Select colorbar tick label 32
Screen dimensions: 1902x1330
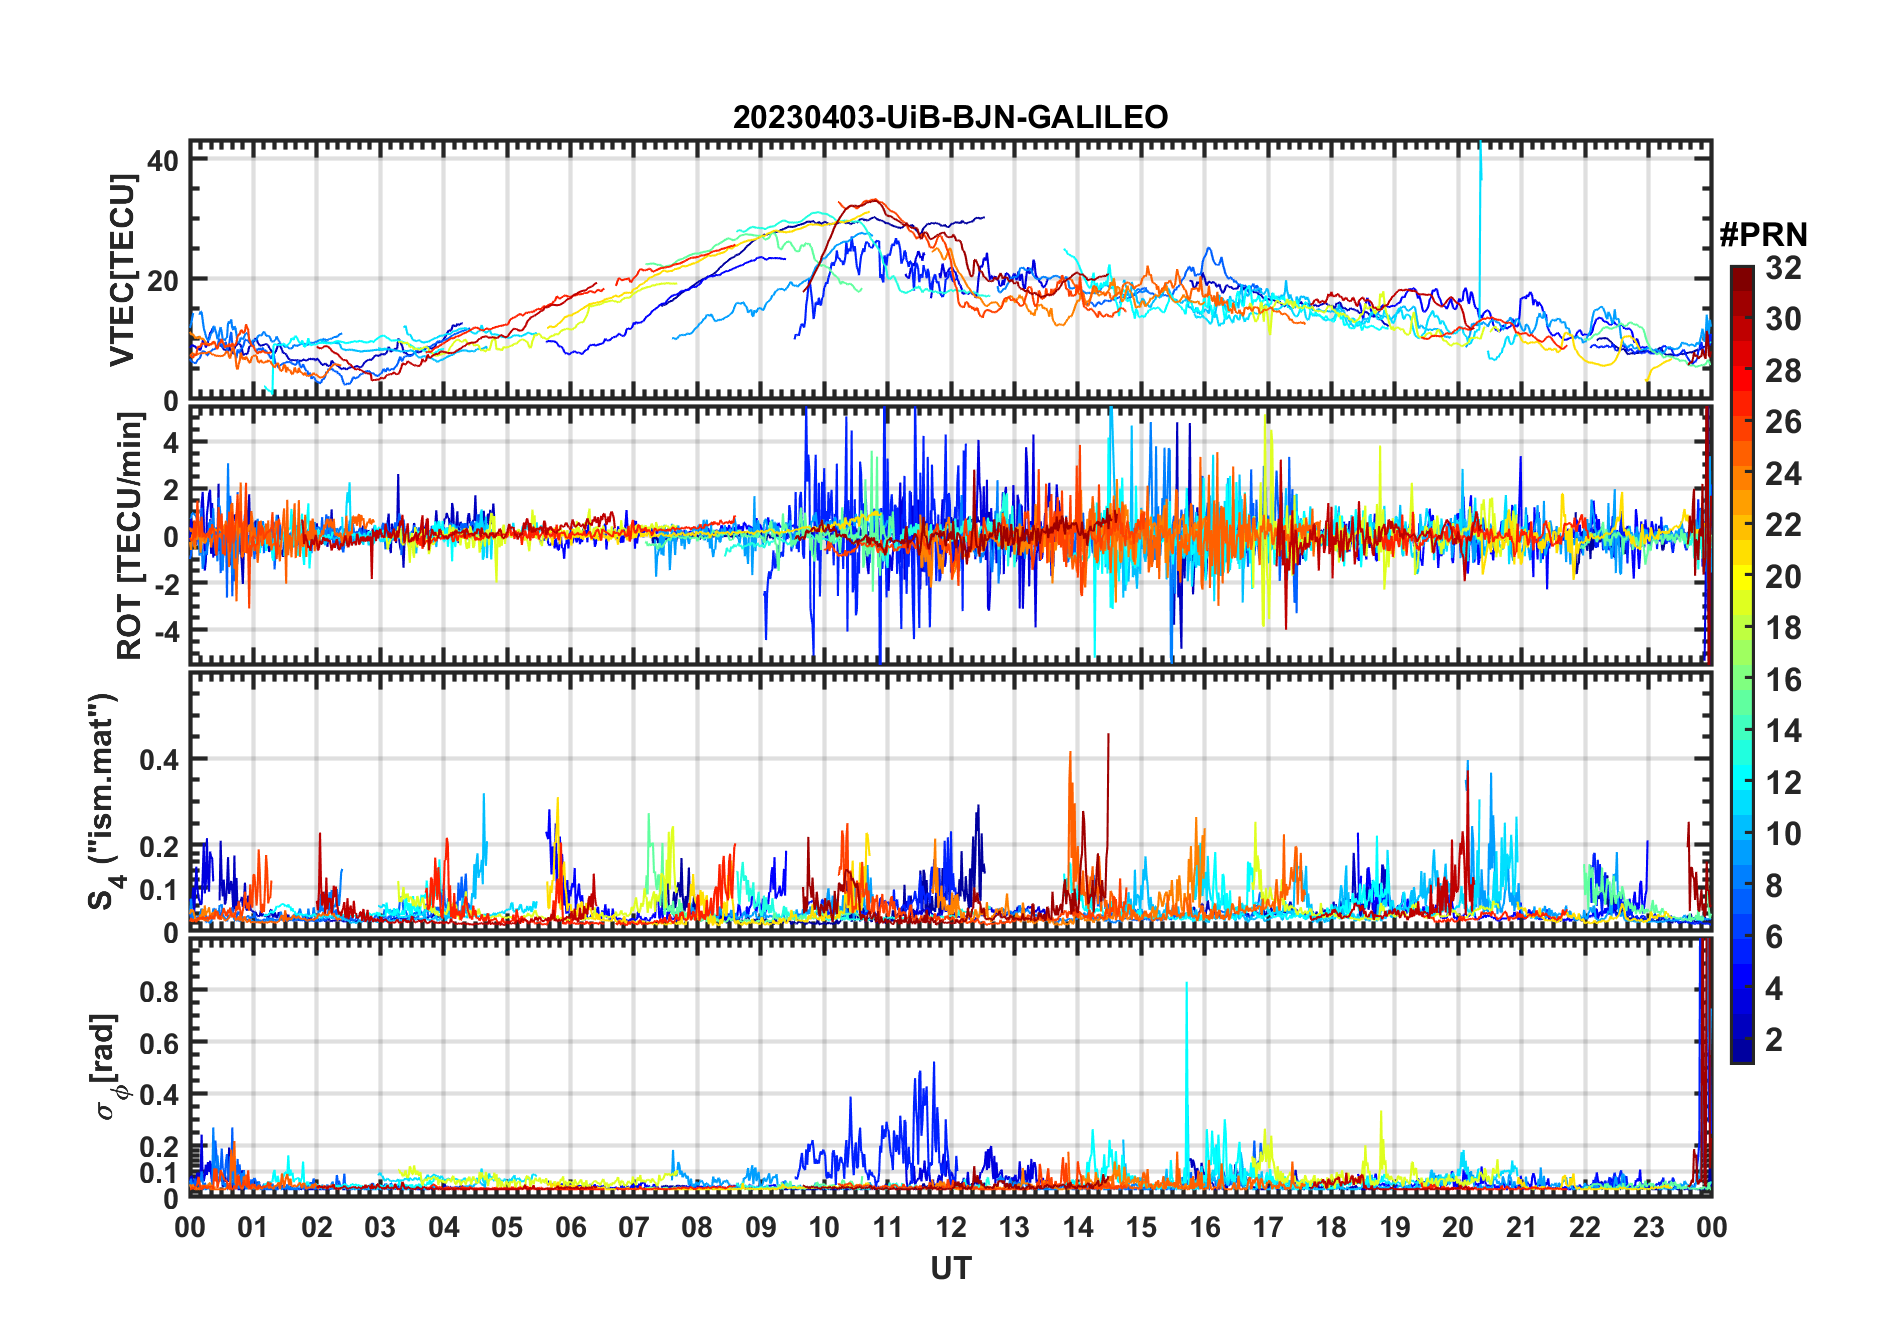coord(1783,268)
